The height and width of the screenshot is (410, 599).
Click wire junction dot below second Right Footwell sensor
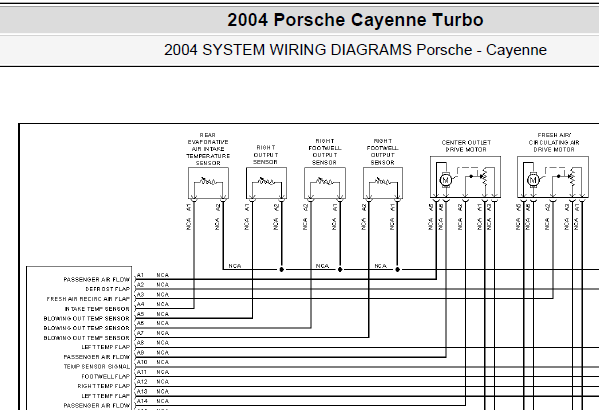point(397,269)
